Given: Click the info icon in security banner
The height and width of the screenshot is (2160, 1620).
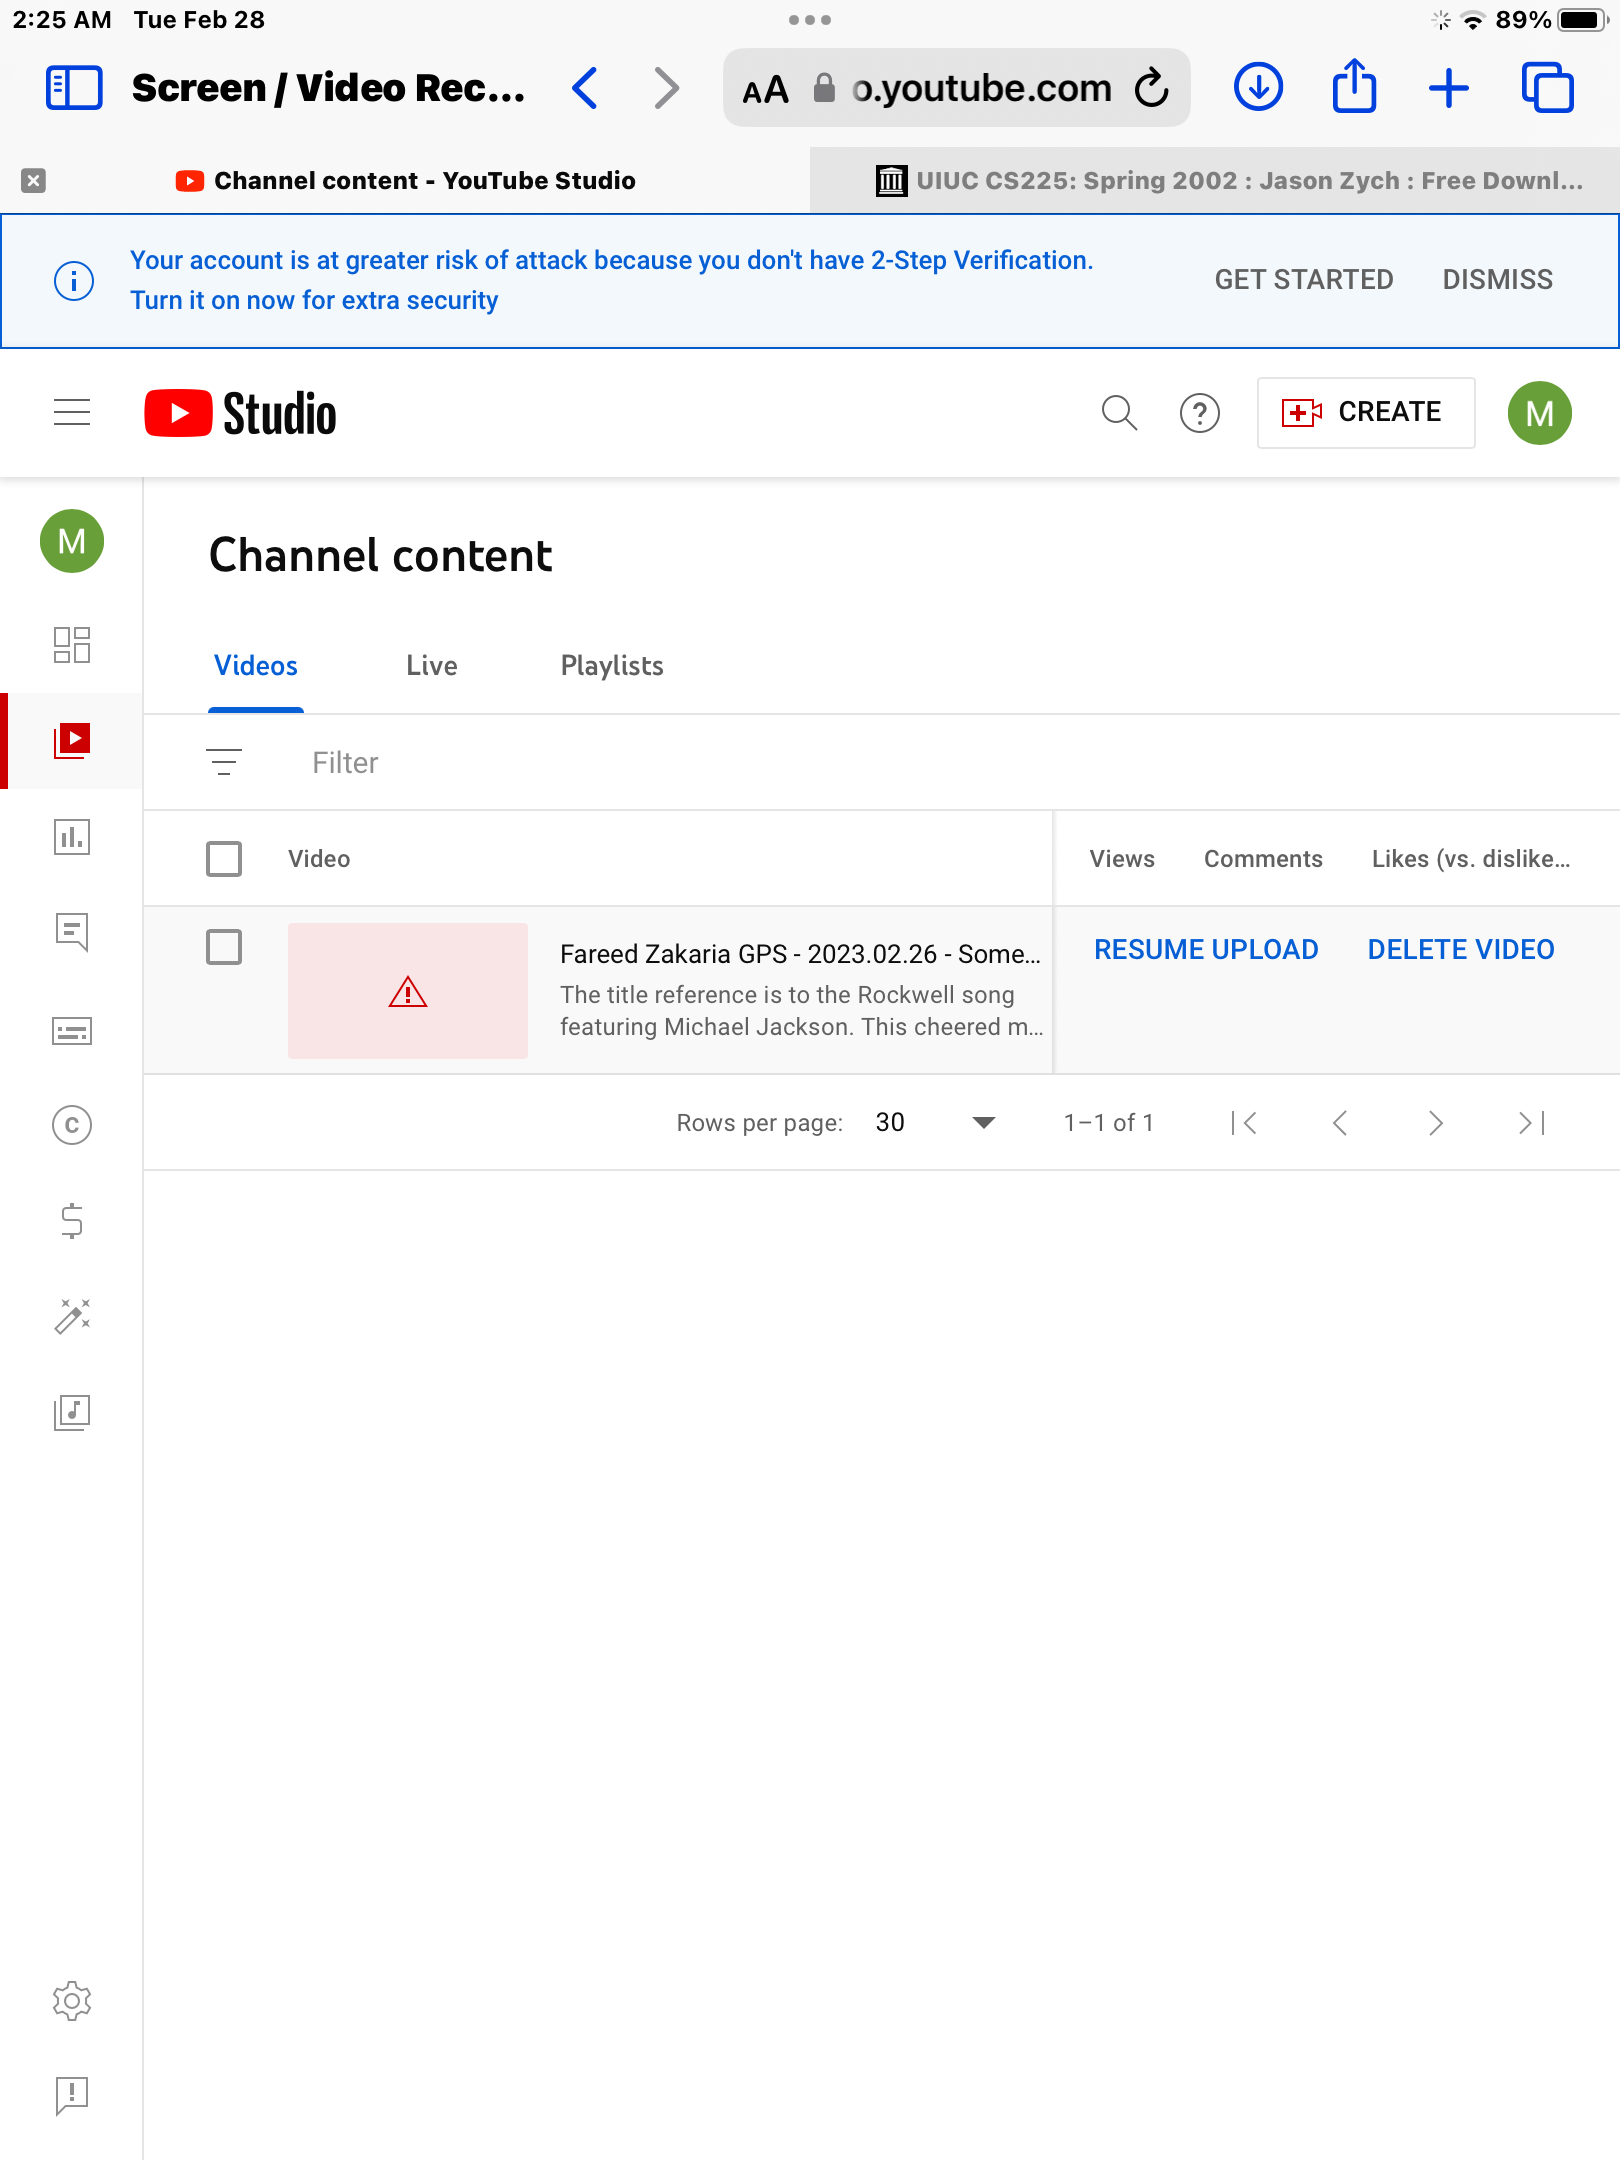Looking at the screenshot, I should [x=74, y=280].
